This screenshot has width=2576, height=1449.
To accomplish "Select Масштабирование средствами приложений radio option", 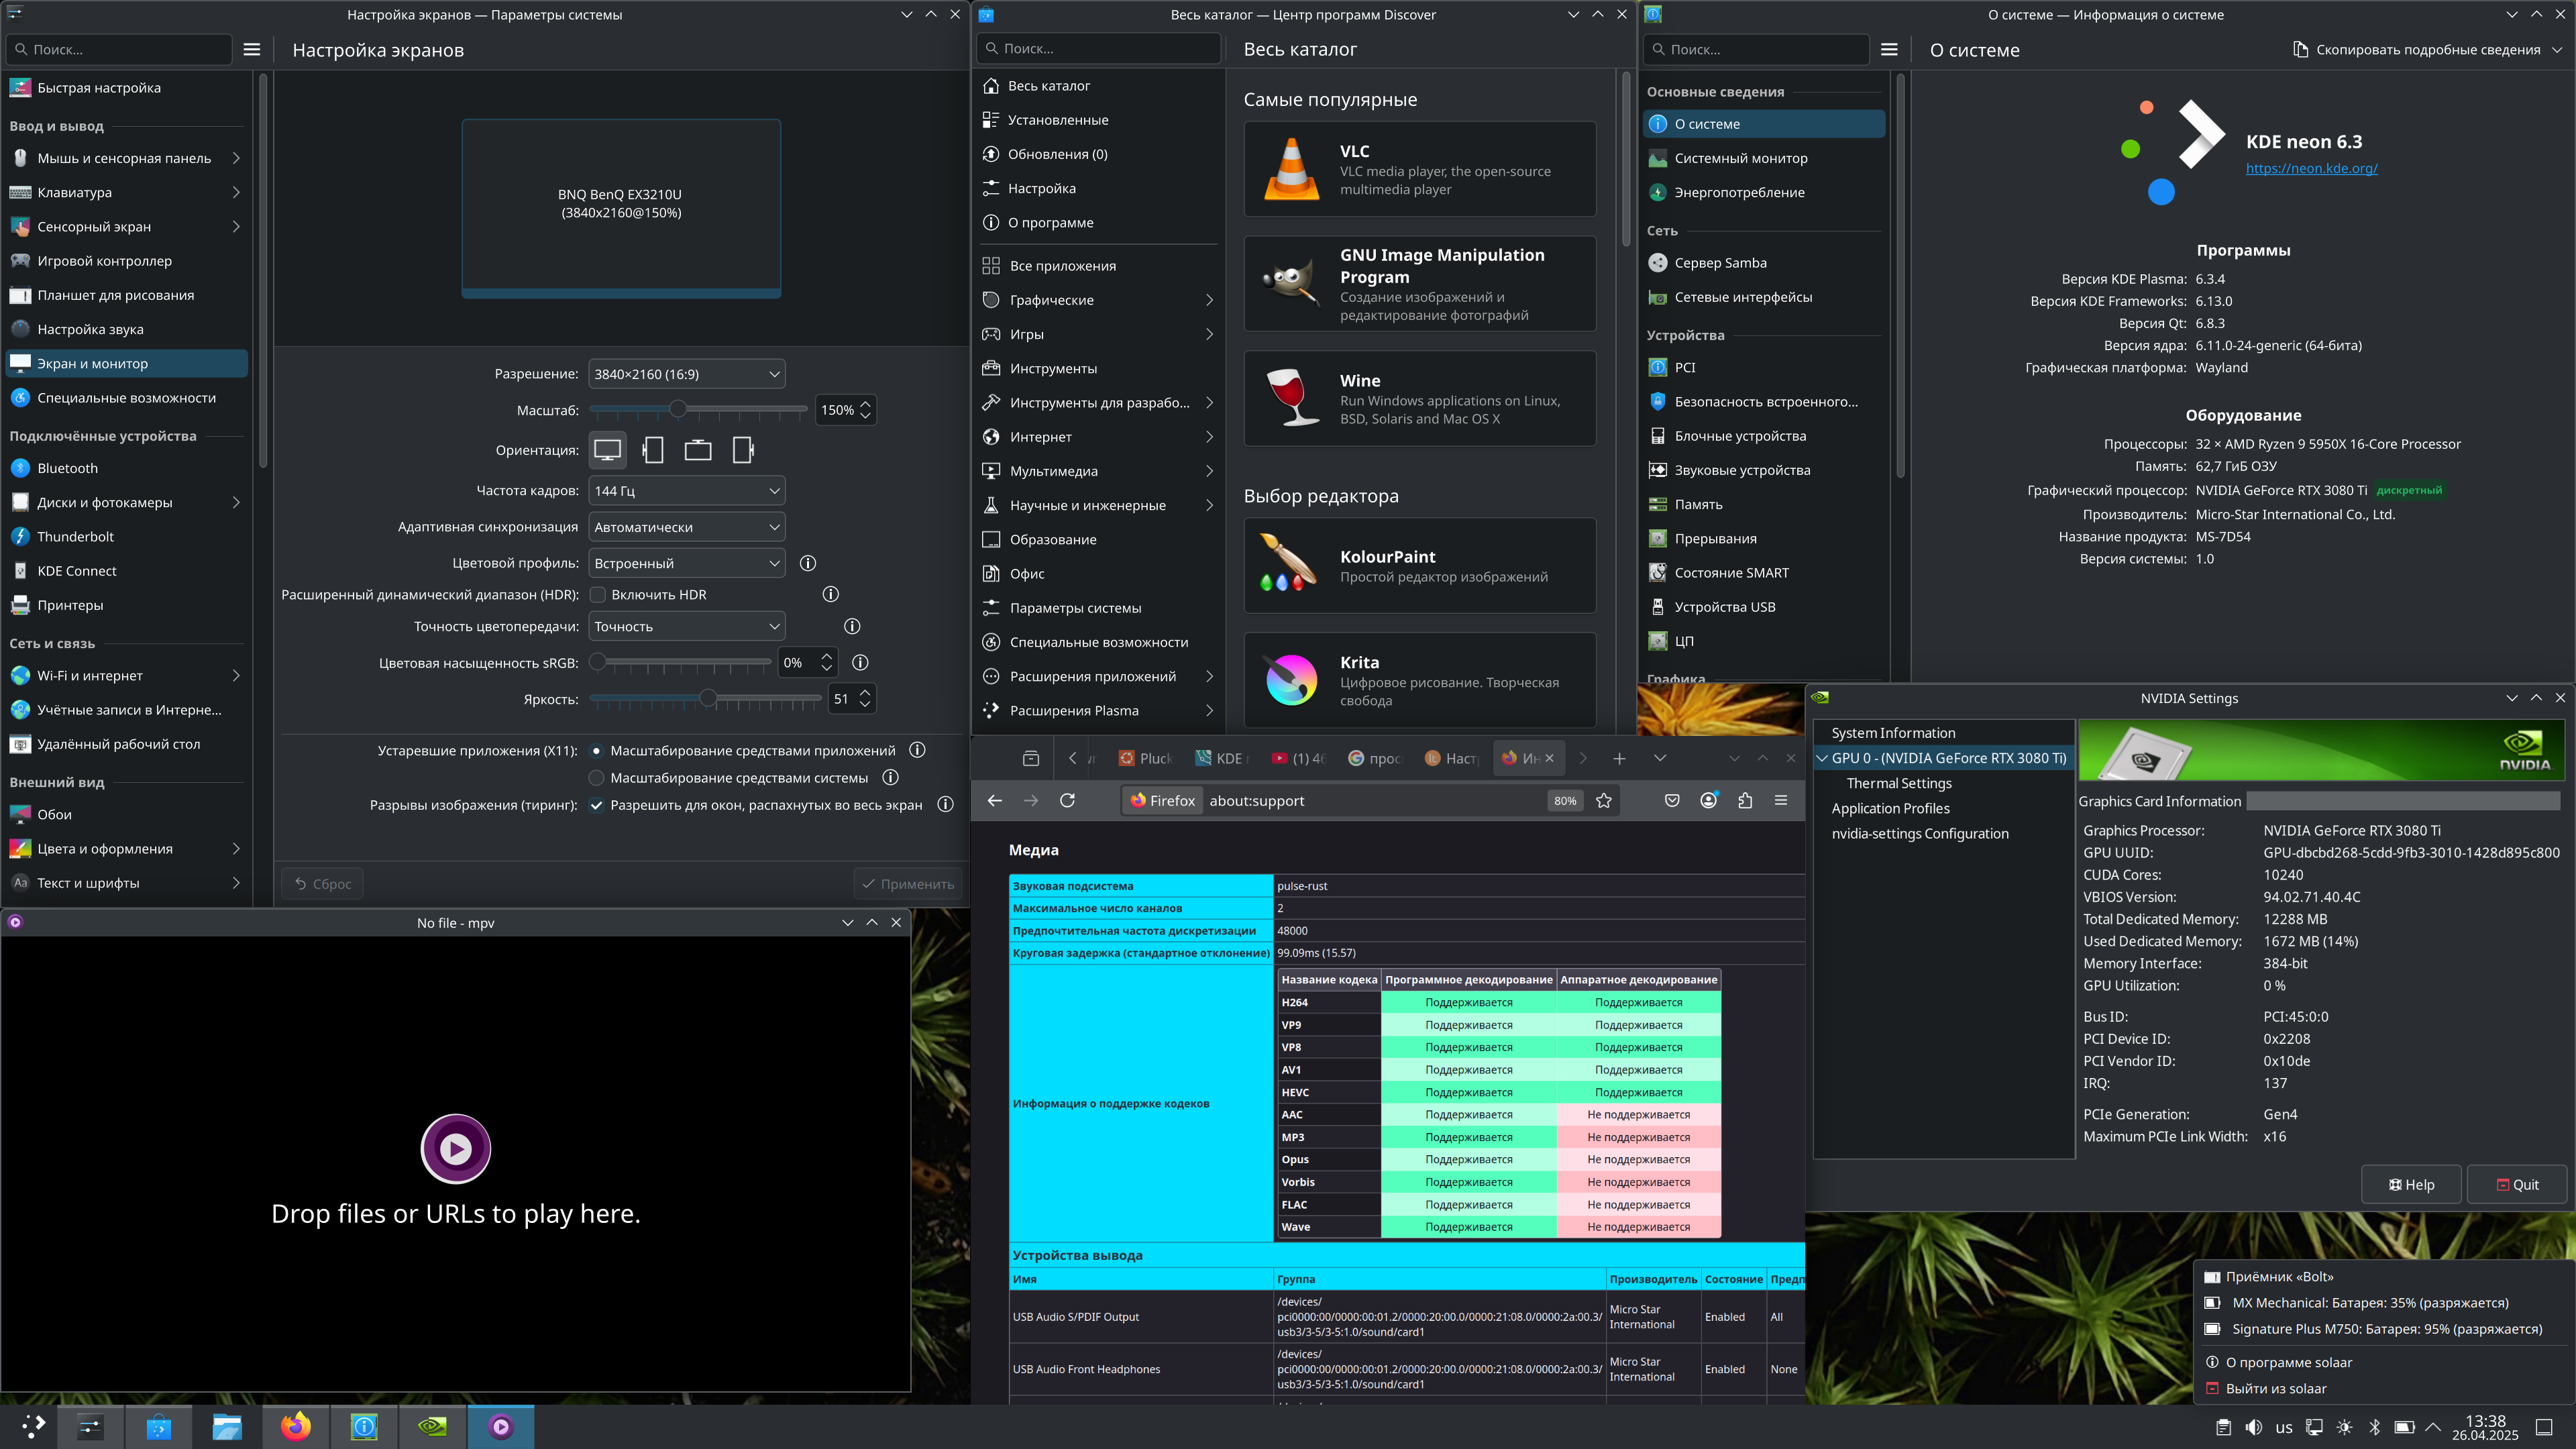I will click(597, 750).
